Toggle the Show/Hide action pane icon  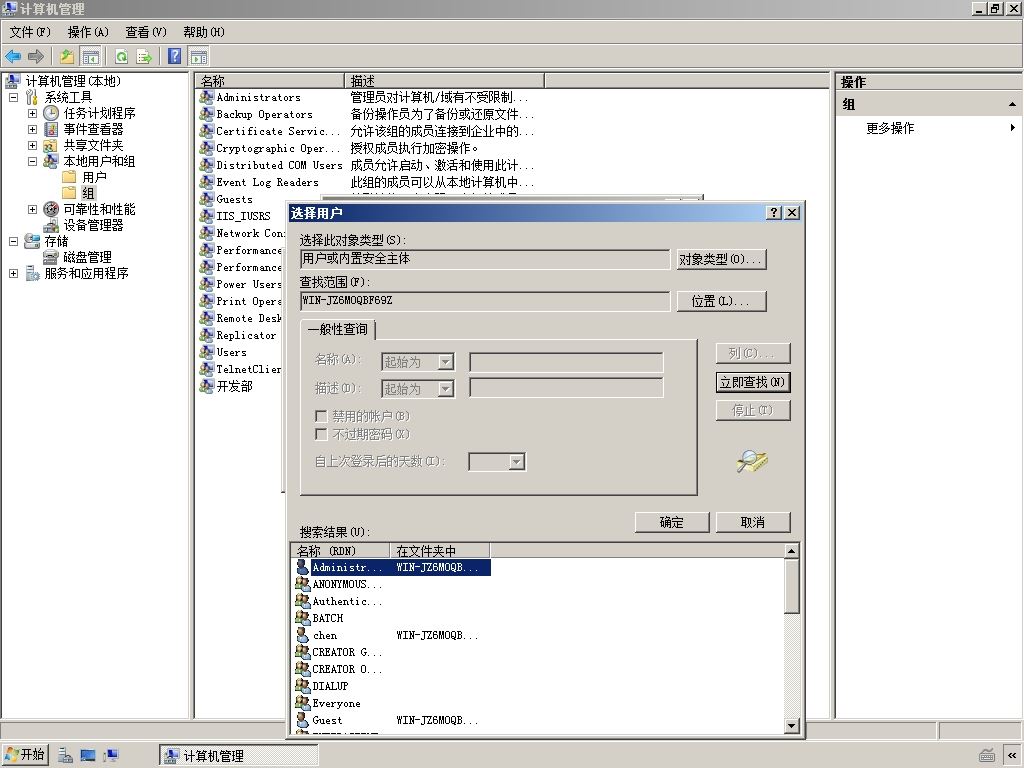199,57
